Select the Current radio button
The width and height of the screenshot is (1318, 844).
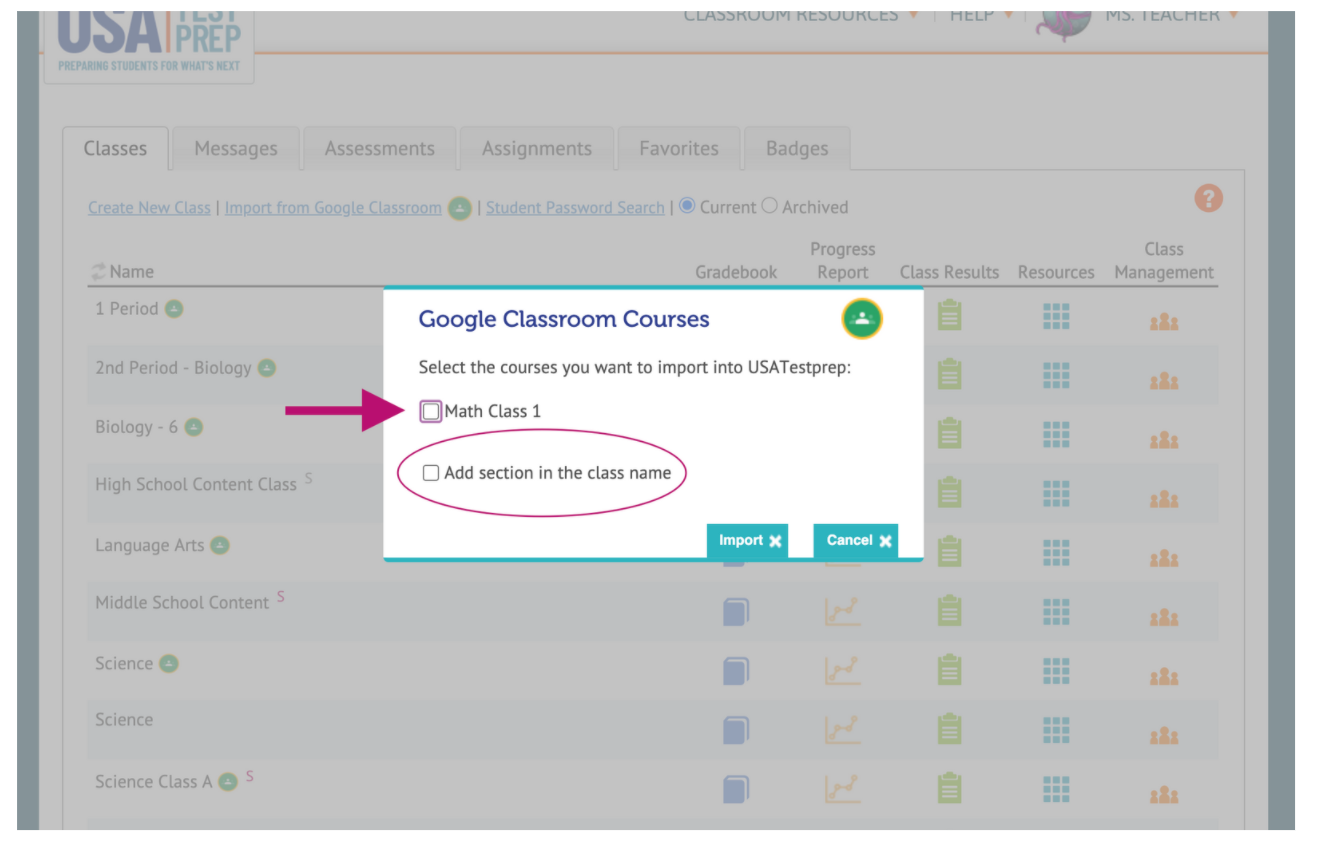point(687,206)
